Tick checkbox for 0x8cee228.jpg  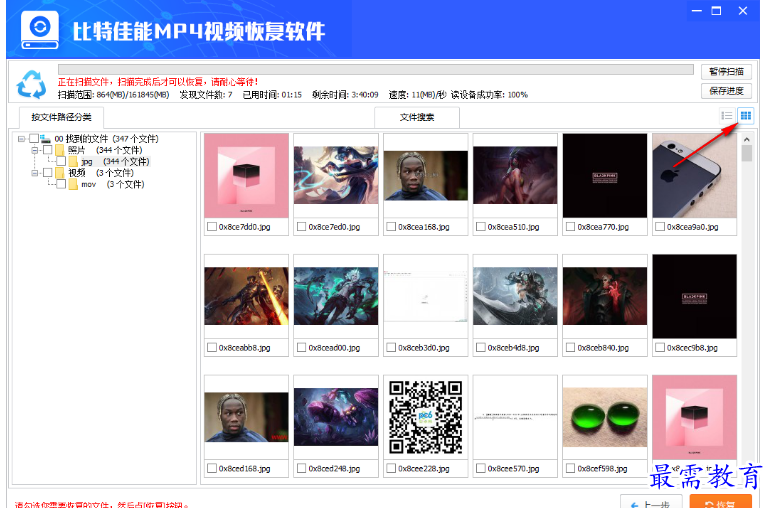tap(391, 468)
